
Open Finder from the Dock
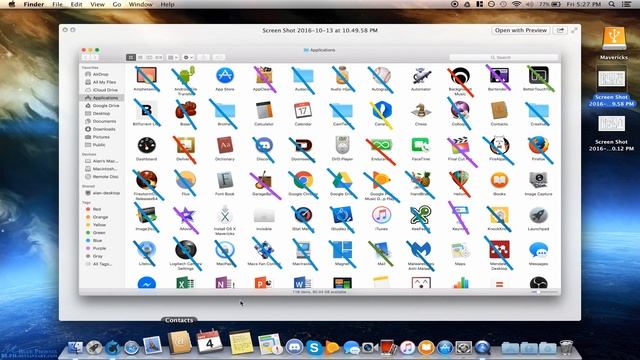coord(76,347)
